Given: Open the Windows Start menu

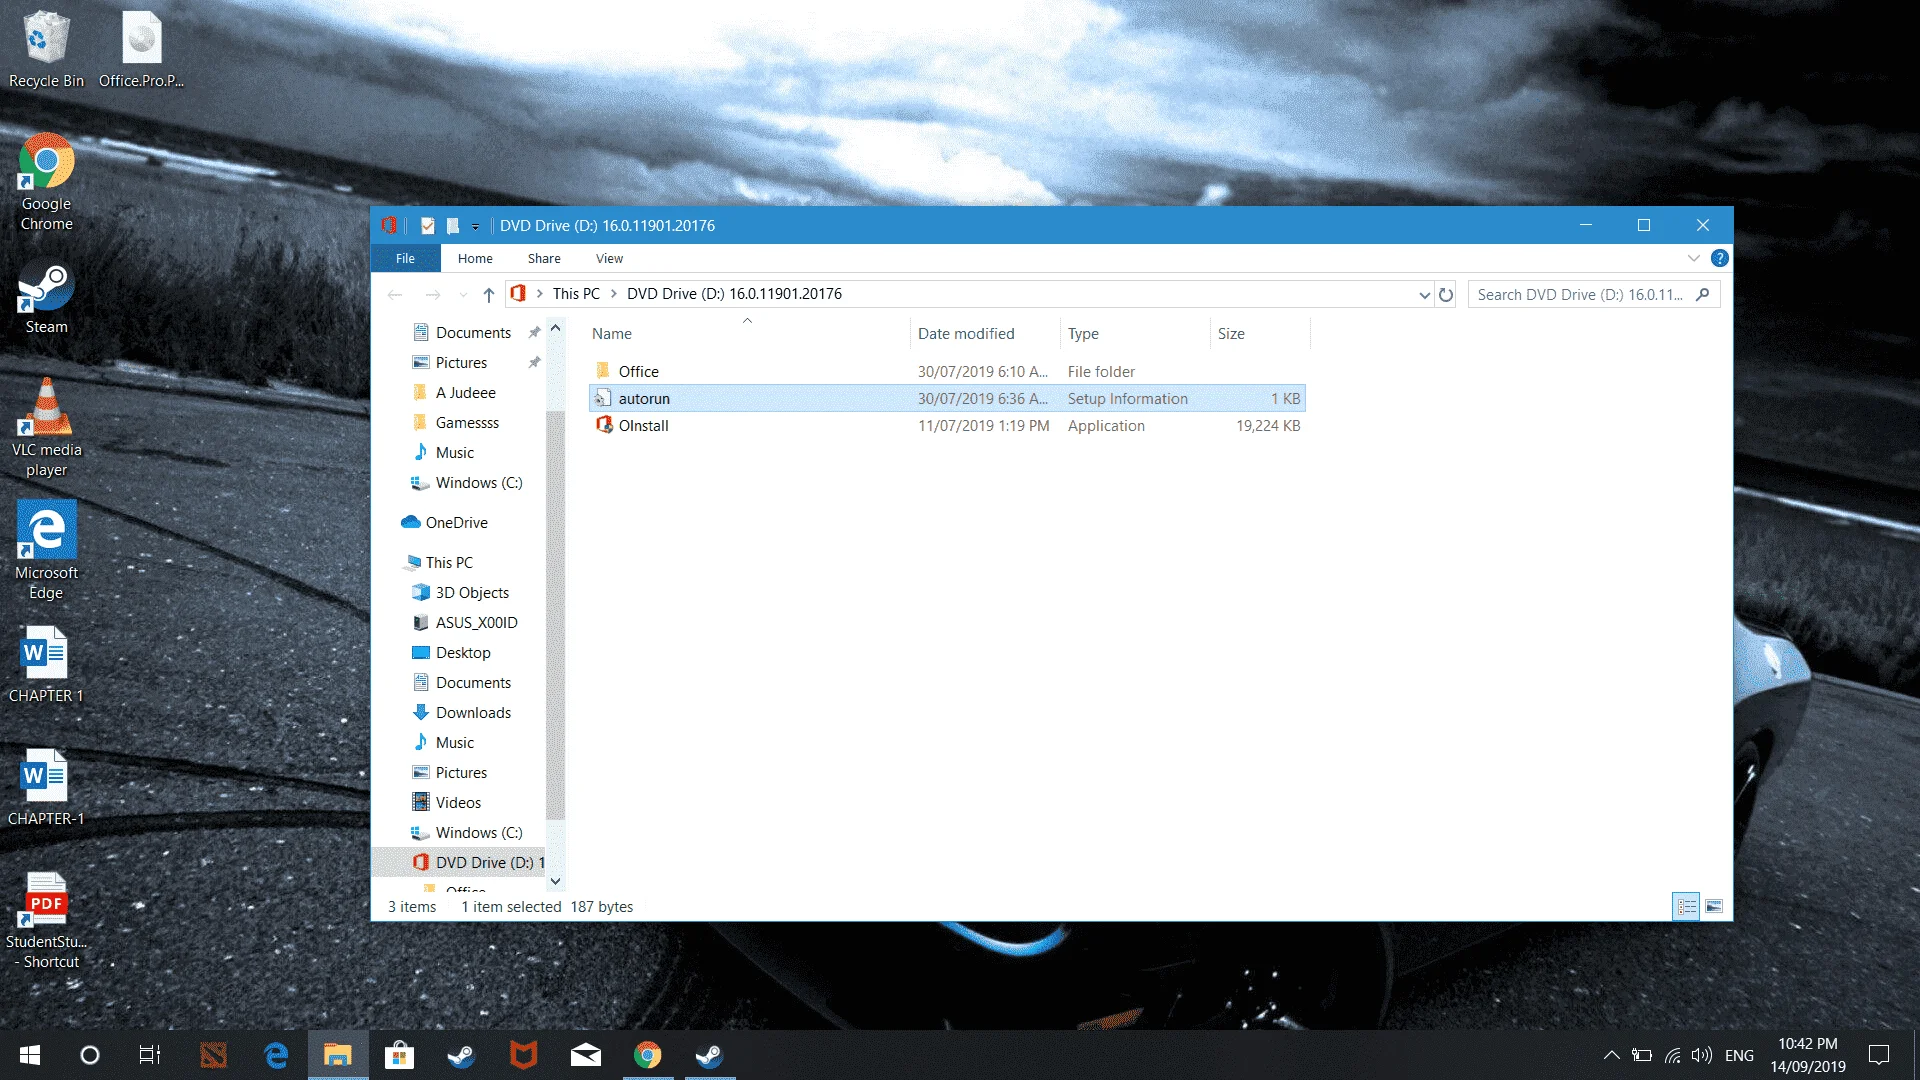Looking at the screenshot, I should (x=30, y=1055).
